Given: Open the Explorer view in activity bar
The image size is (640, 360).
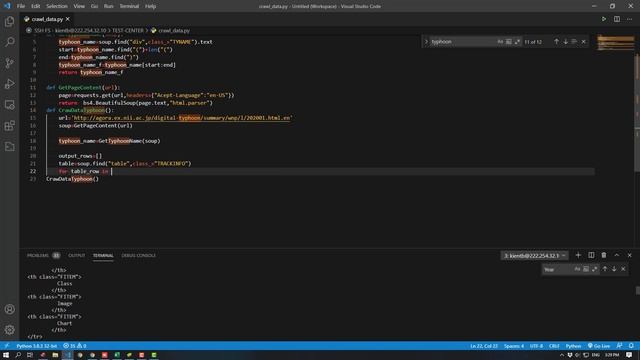Looking at the screenshot, I should tap(9, 21).
